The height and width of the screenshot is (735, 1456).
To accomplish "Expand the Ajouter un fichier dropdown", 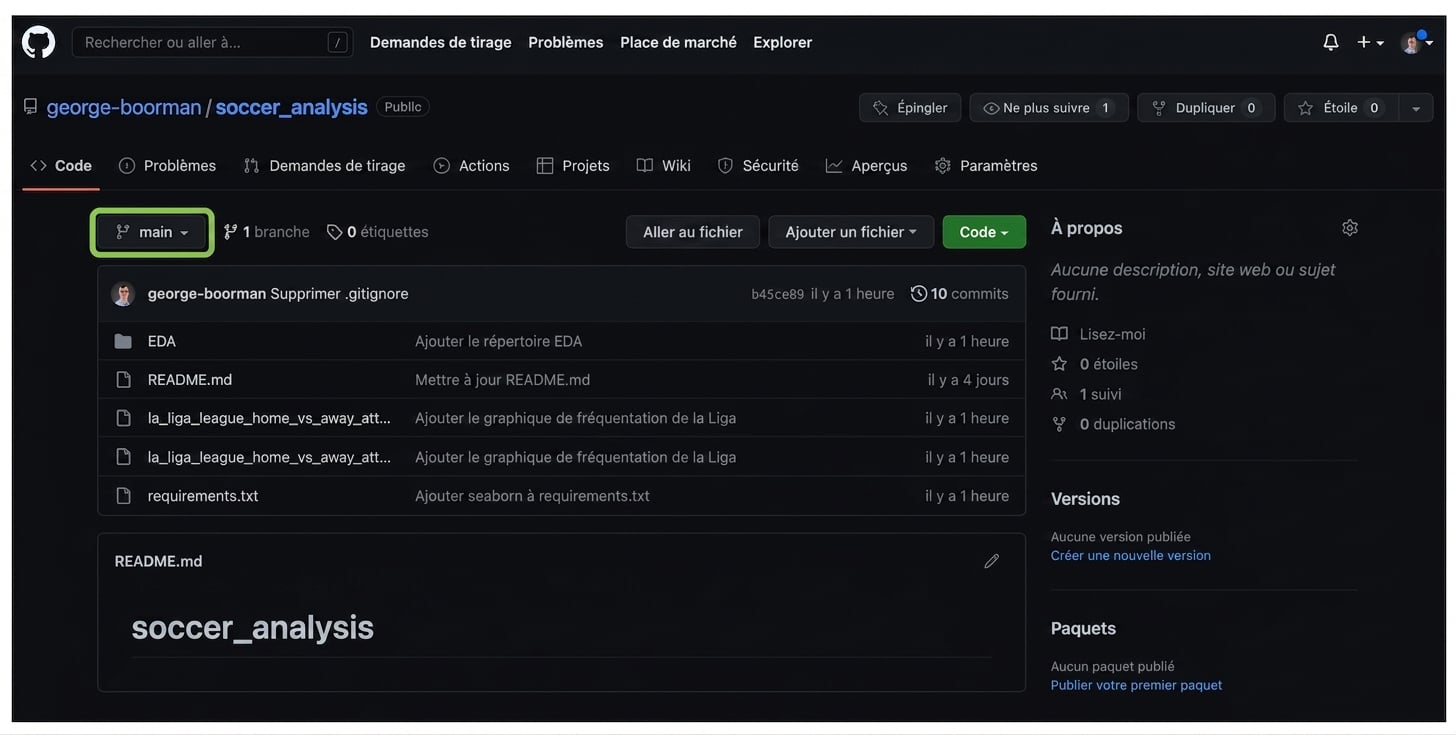I will coord(851,232).
